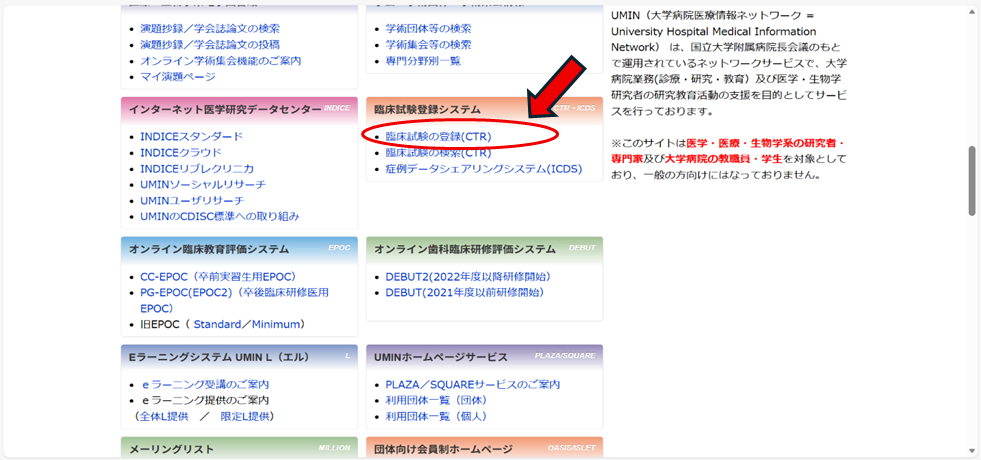Open UMINのCDISC標準への取り組み link
Viewport: 981px width, 460px height.
click(x=219, y=216)
